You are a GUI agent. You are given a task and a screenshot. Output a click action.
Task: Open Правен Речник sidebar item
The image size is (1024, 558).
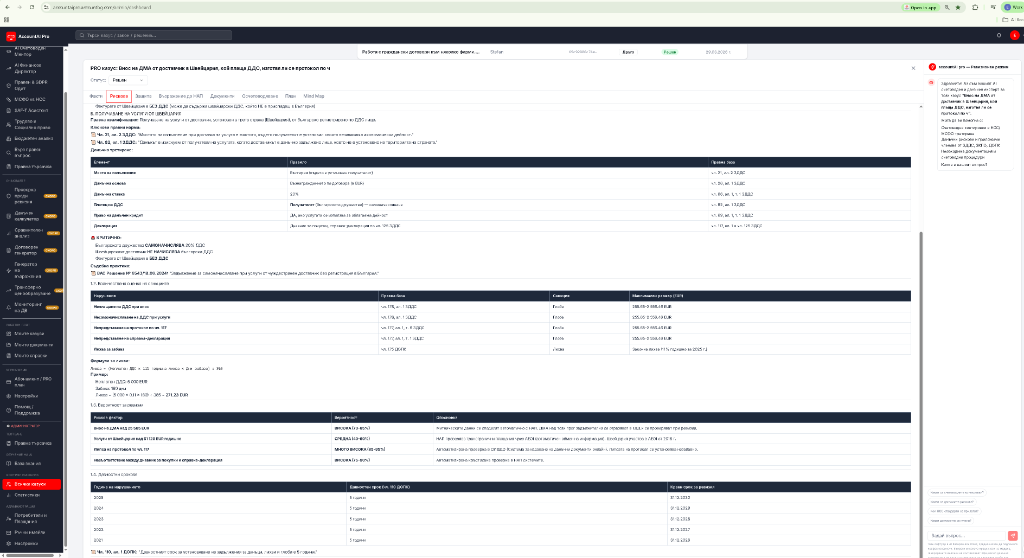pos(33,167)
